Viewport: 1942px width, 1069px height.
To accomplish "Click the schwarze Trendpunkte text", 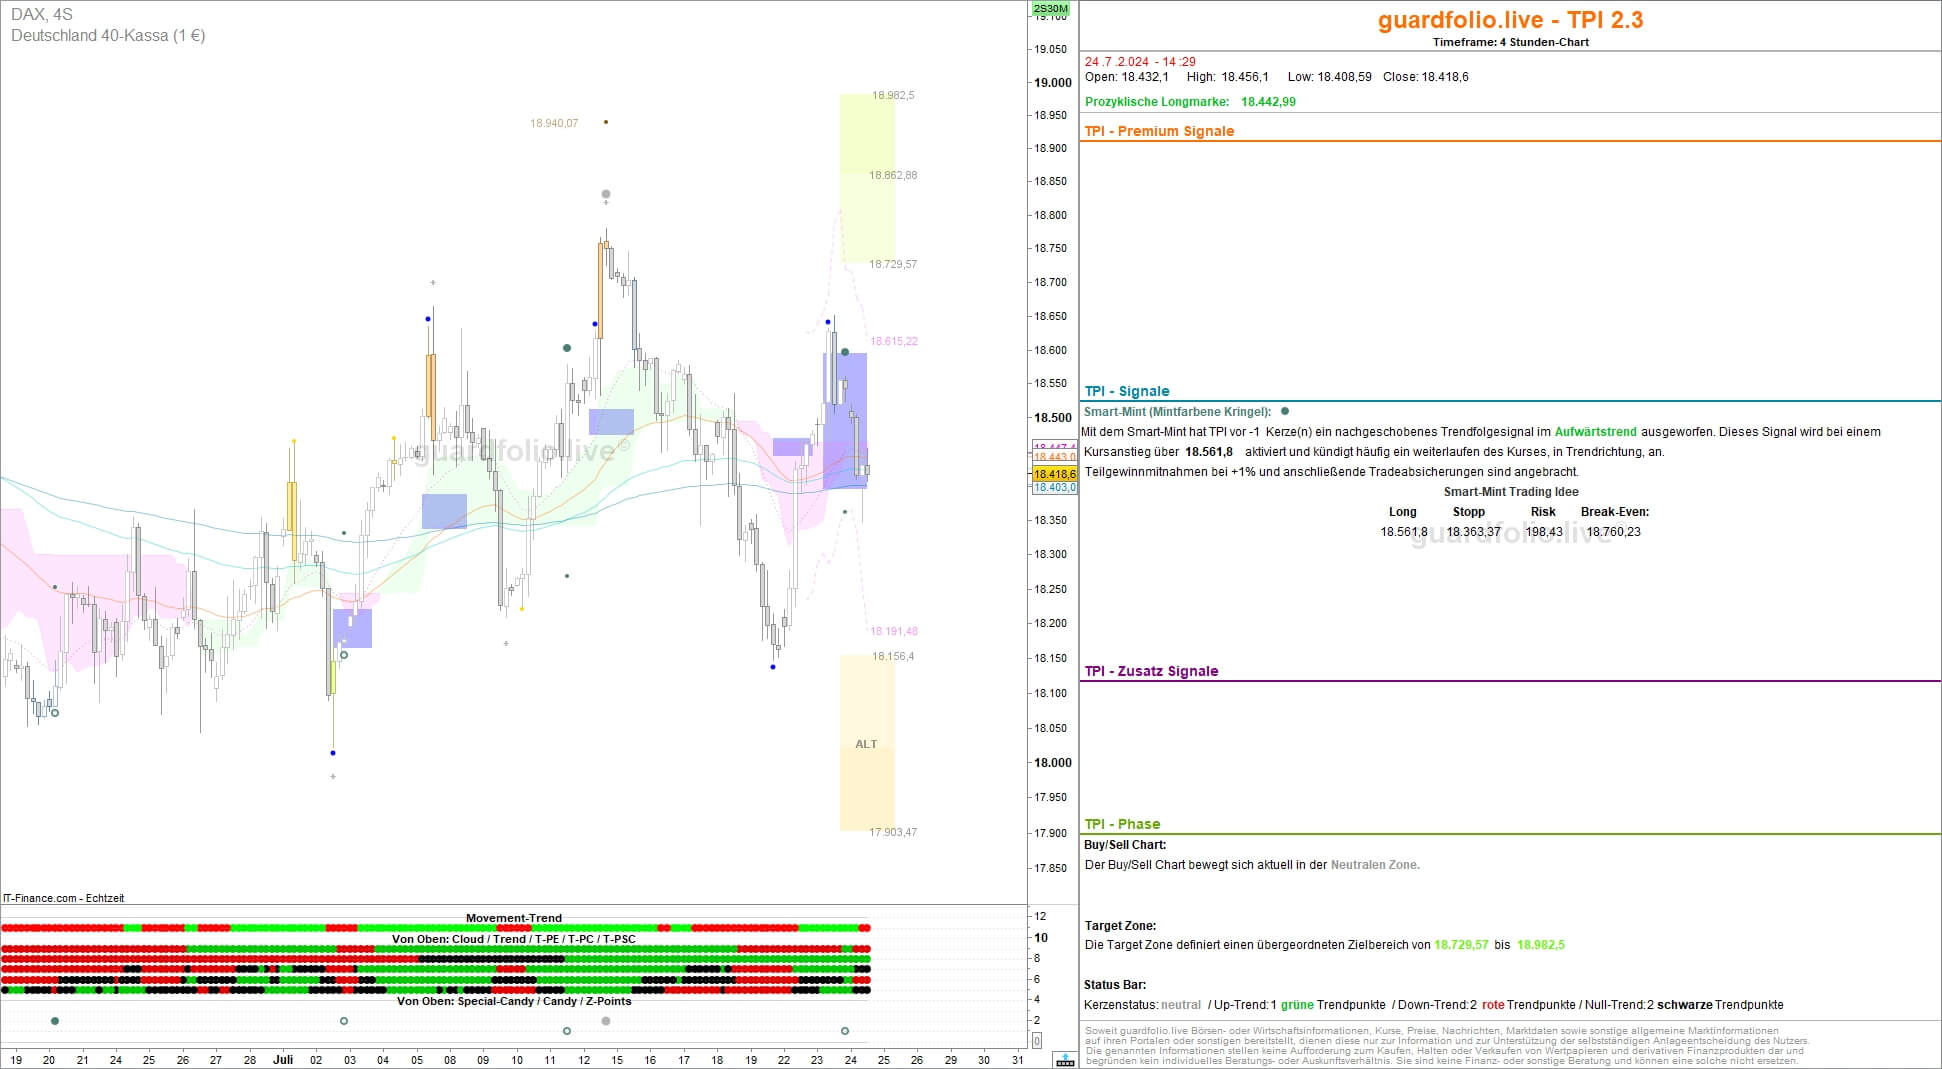I will point(1720,1005).
